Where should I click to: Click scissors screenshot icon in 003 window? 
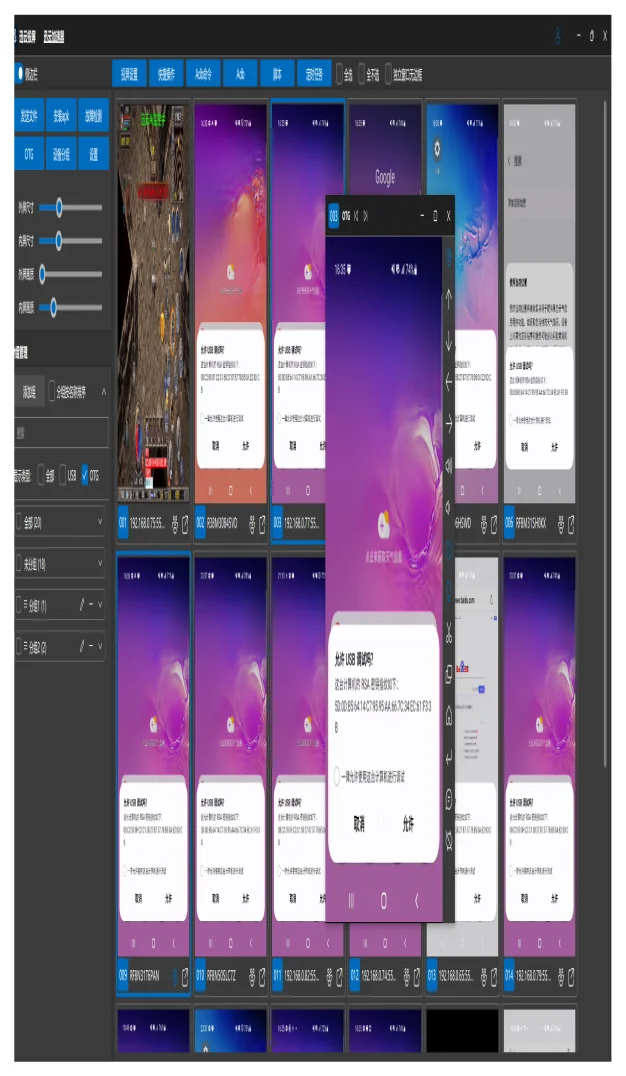pyautogui.click(x=449, y=633)
